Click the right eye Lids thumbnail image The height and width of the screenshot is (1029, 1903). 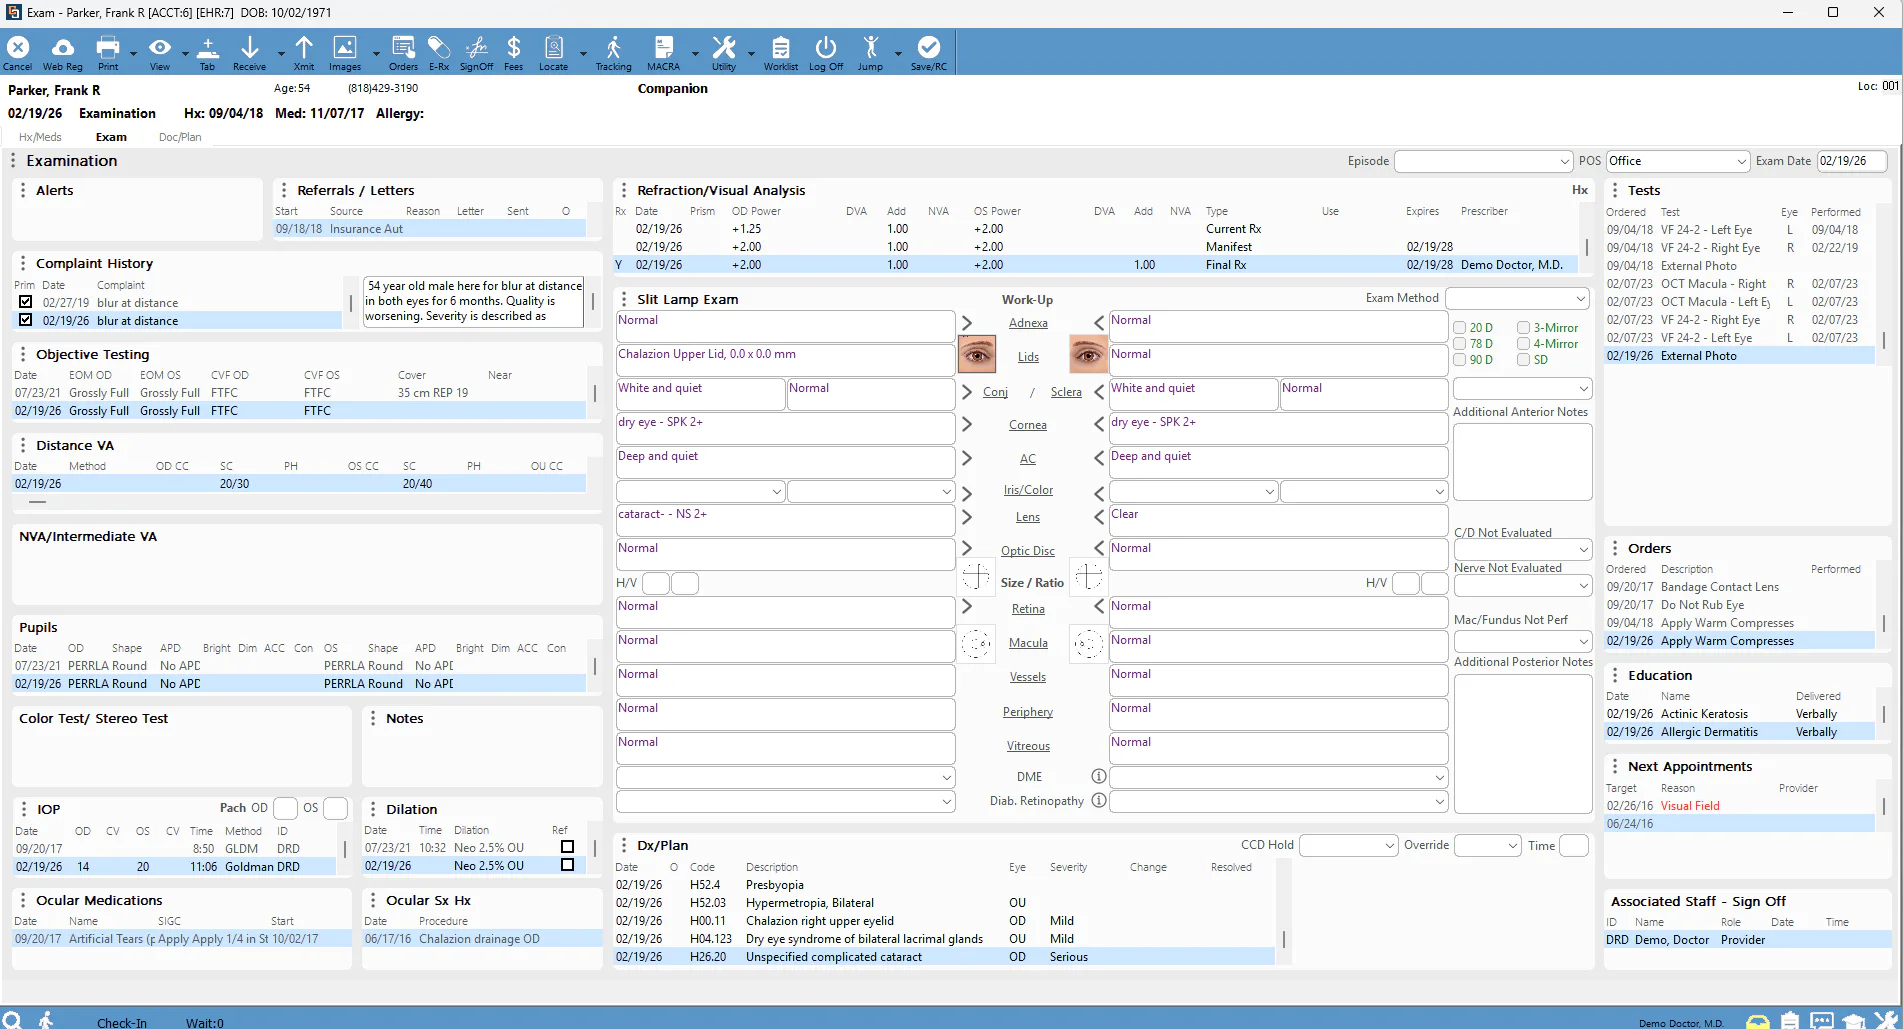tap(977, 354)
